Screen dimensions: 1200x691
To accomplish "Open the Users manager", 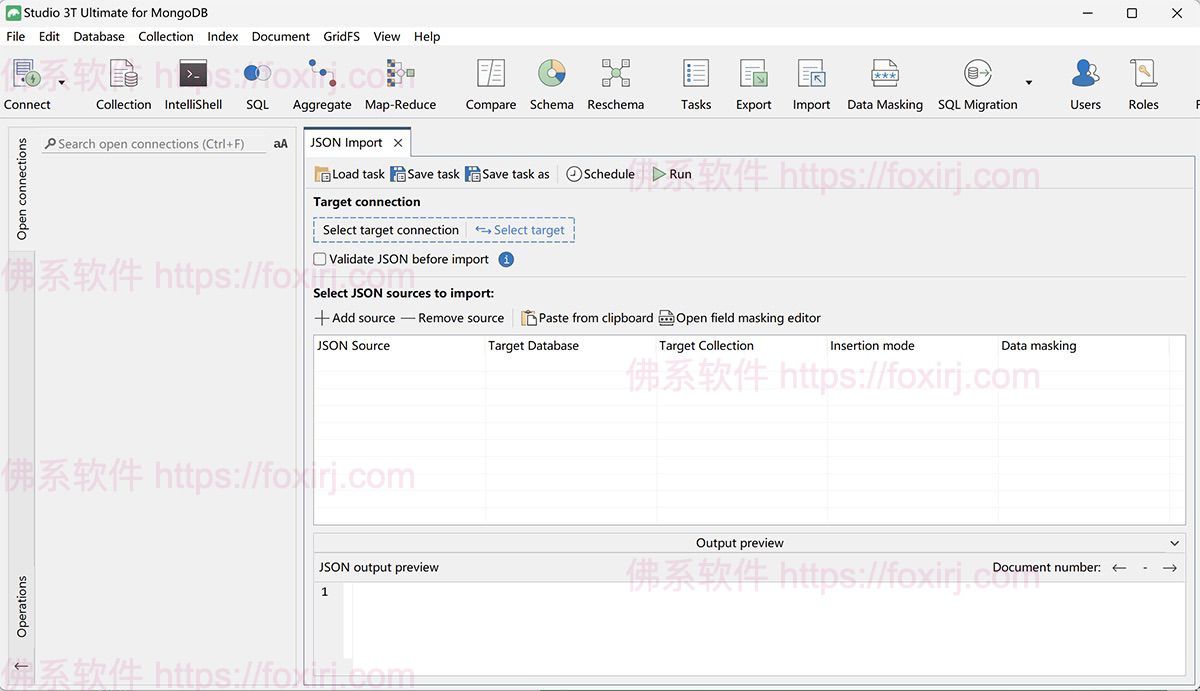I will pos(1084,82).
